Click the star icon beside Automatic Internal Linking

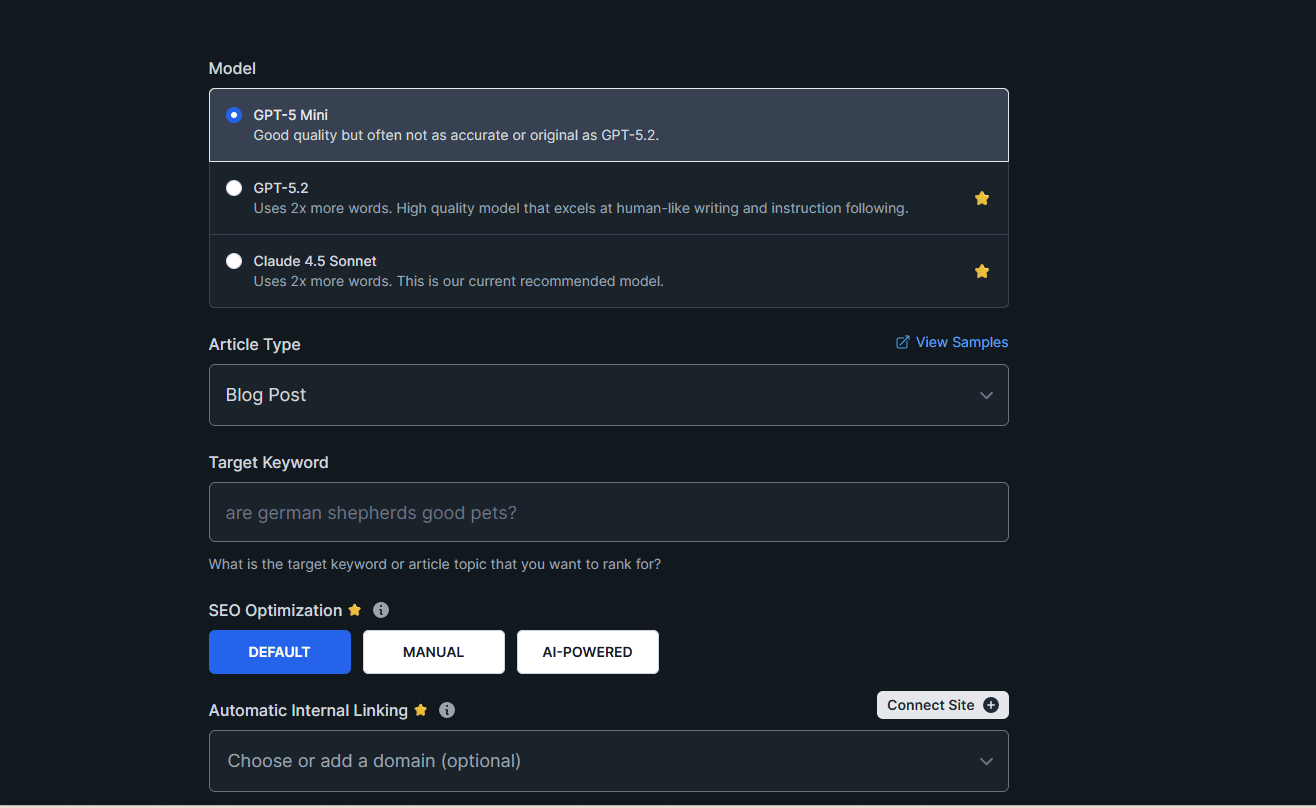pos(421,710)
